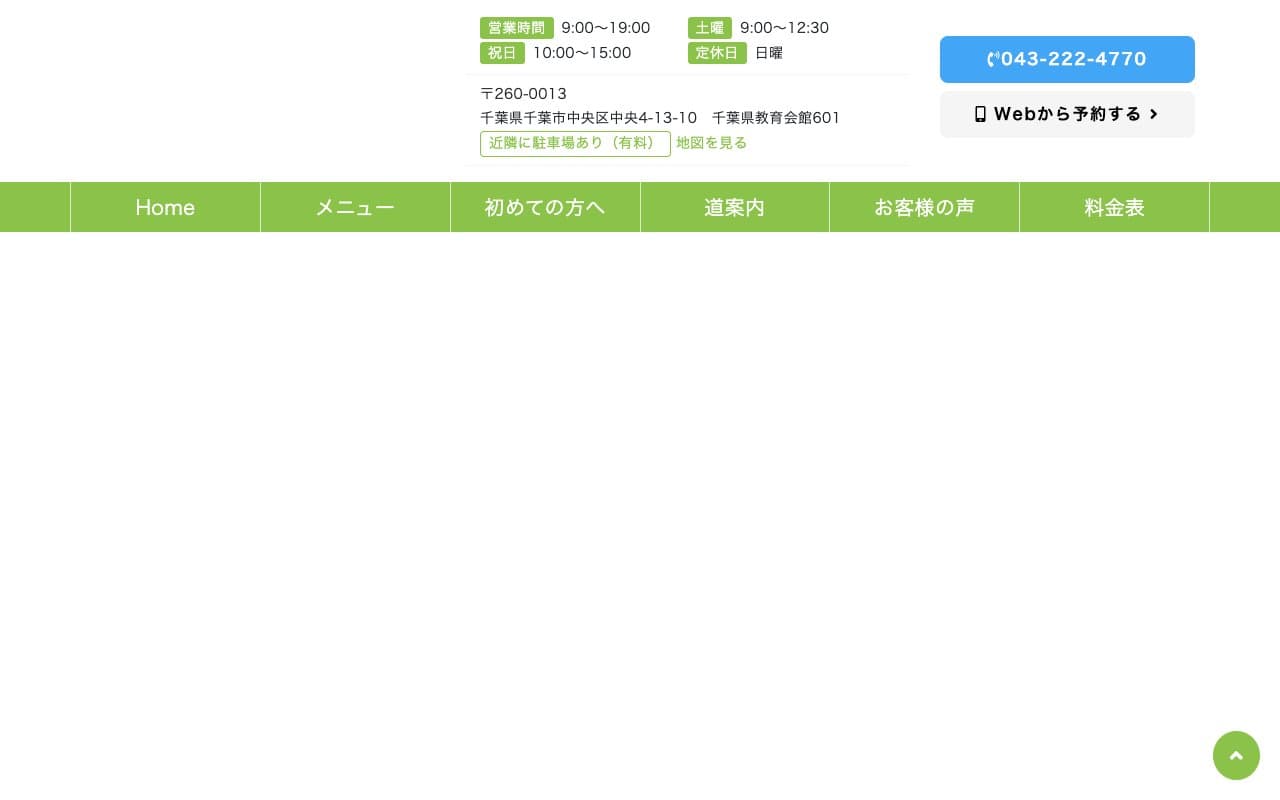Click the 営業時間 green label
Viewport: 1280px width, 800px height.
coord(516,28)
